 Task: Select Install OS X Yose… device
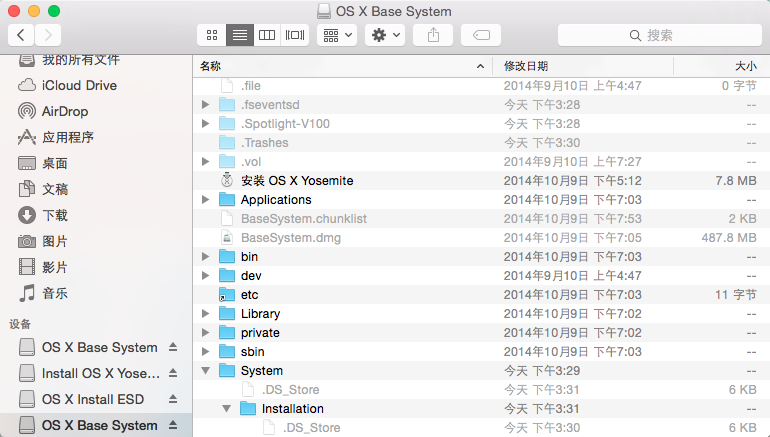[x=96, y=373]
